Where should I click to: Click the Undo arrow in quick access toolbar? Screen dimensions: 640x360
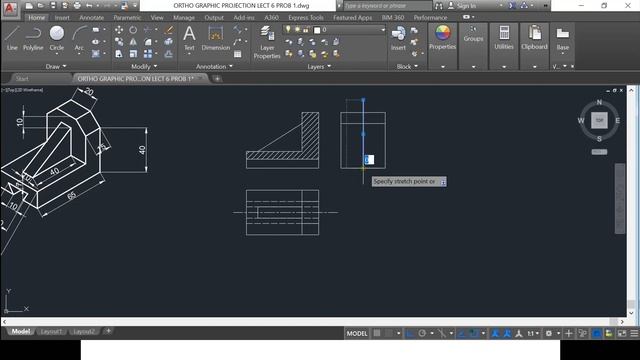coord(89,6)
